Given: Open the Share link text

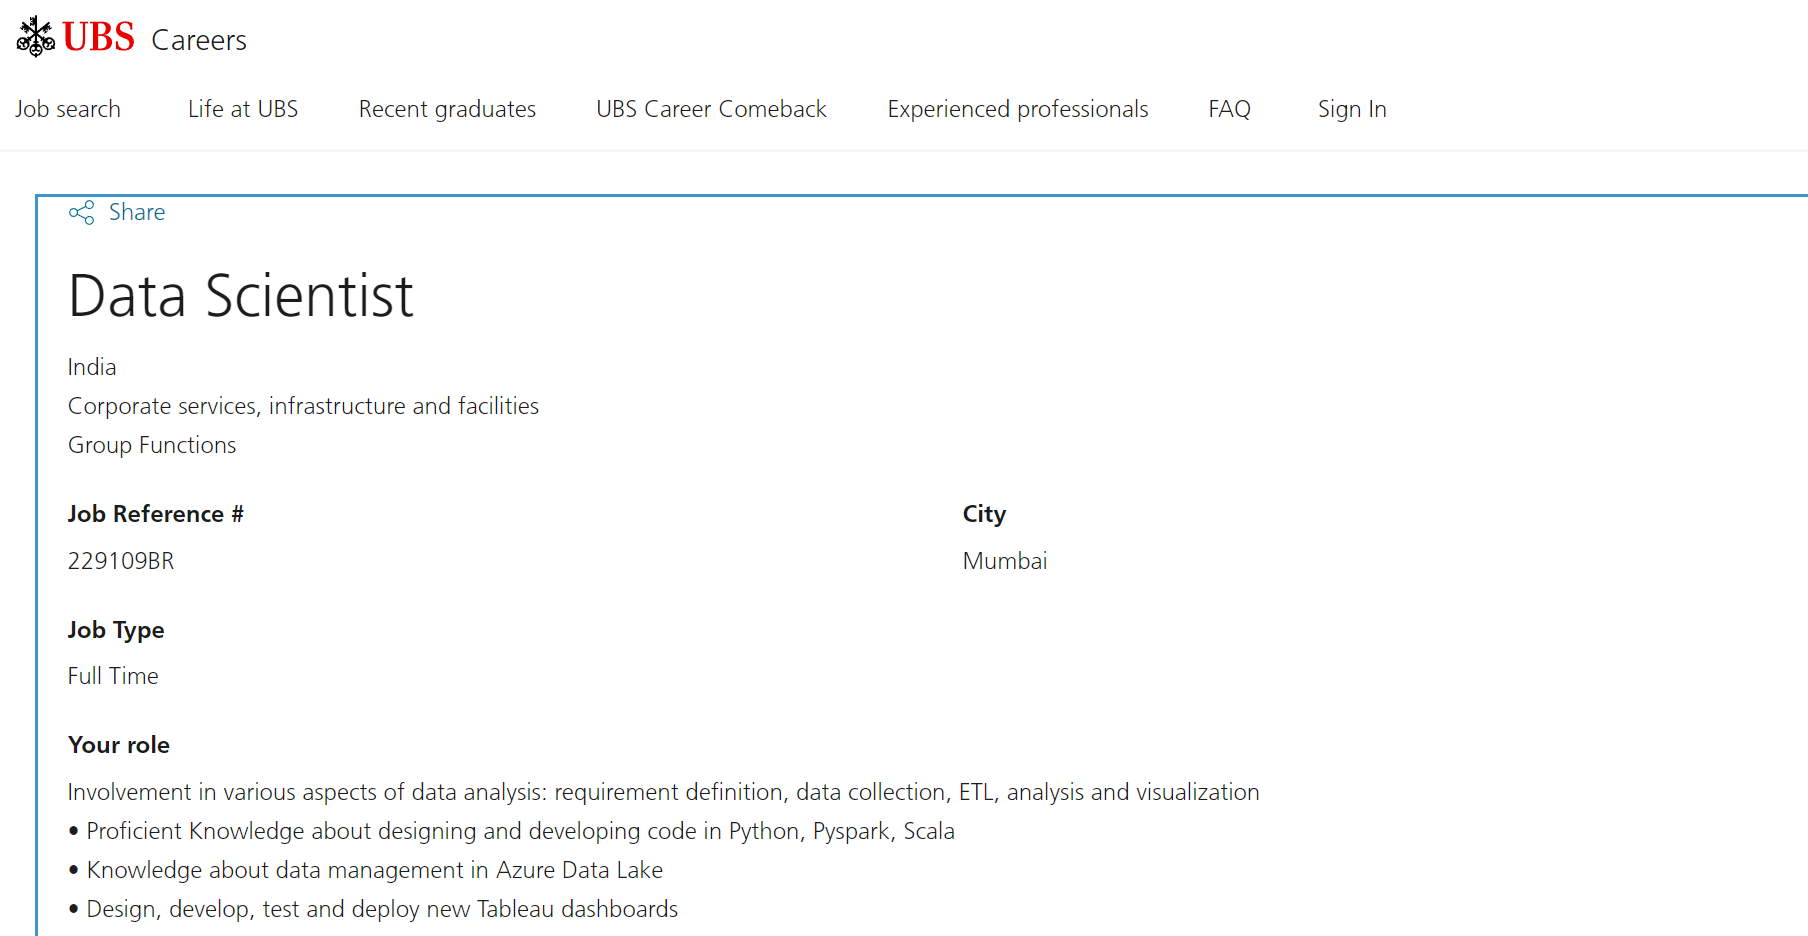Looking at the screenshot, I should click(137, 212).
